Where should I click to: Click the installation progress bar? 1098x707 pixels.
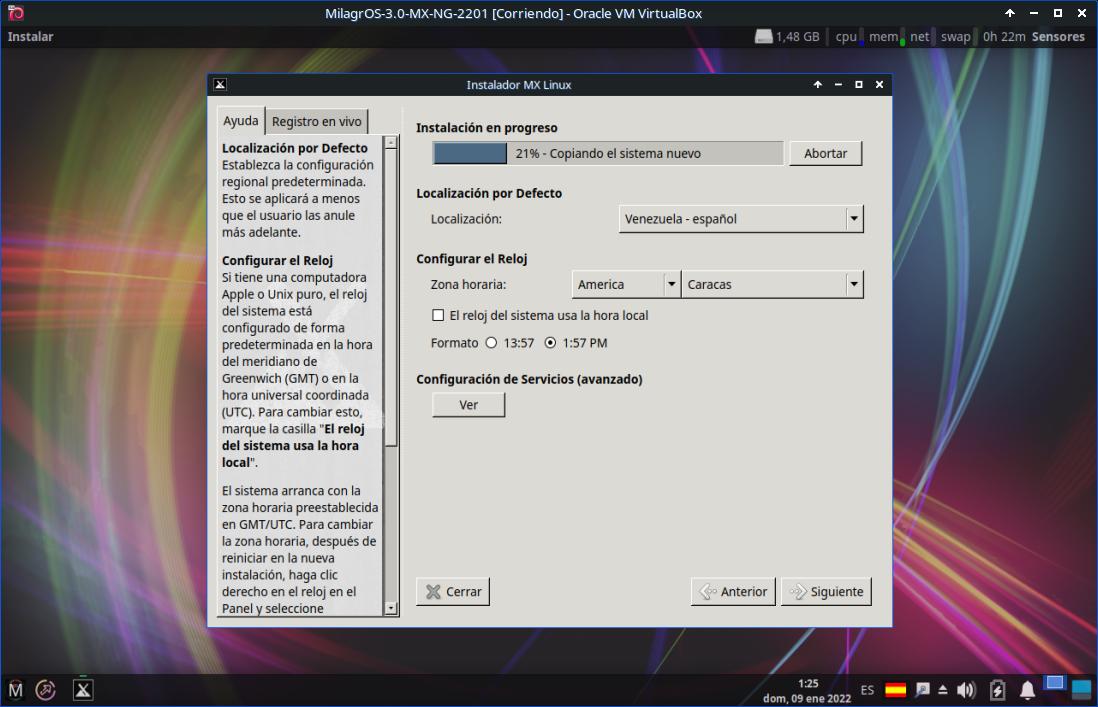tap(608, 154)
